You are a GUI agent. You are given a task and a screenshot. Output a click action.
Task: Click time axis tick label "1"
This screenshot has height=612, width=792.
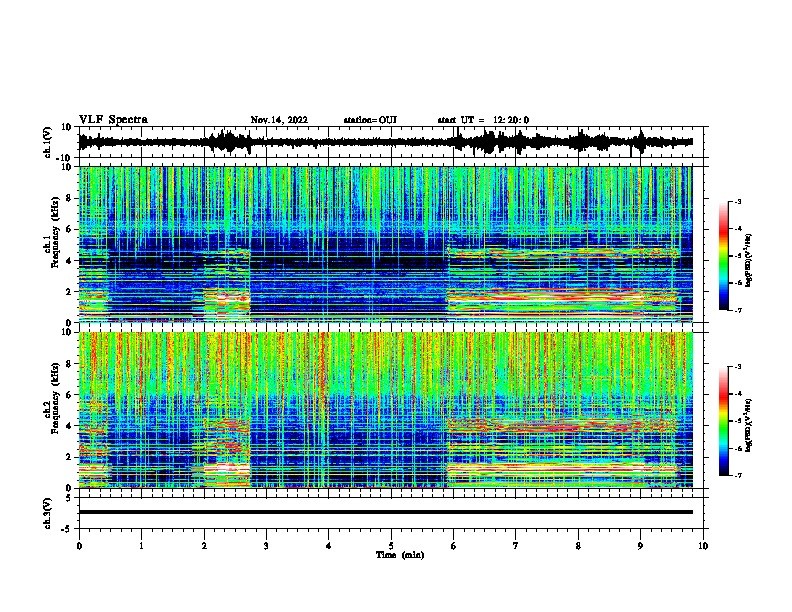pos(141,546)
